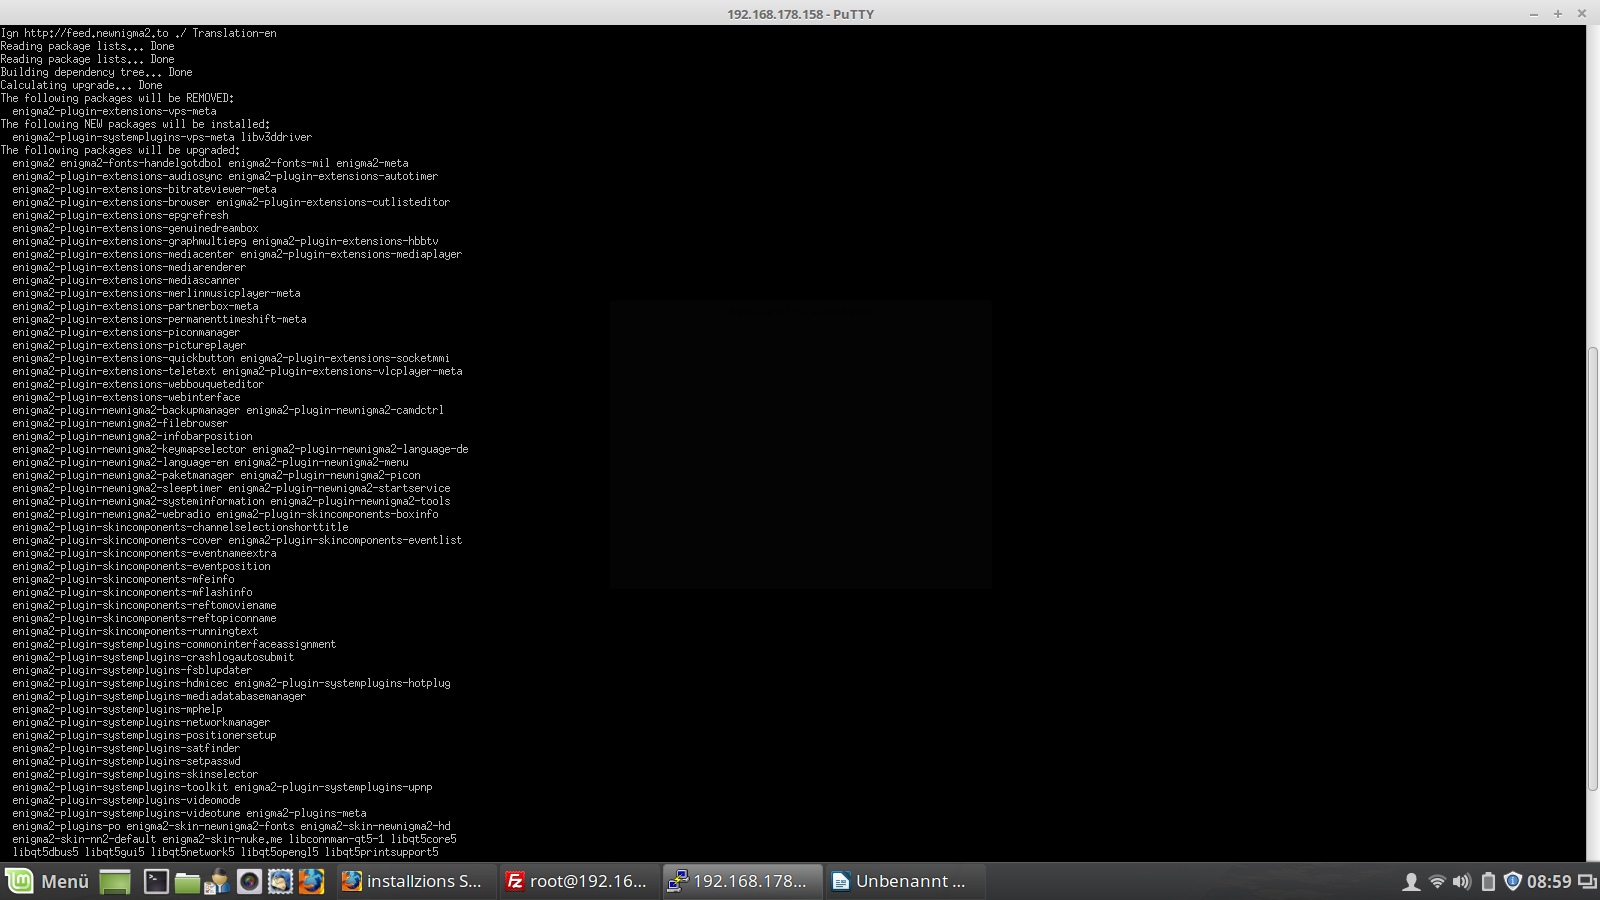Viewport: 1600px width, 900px height.
Task: Open the Wi-Fi network tray icon
Action: tap(1437, 881)
